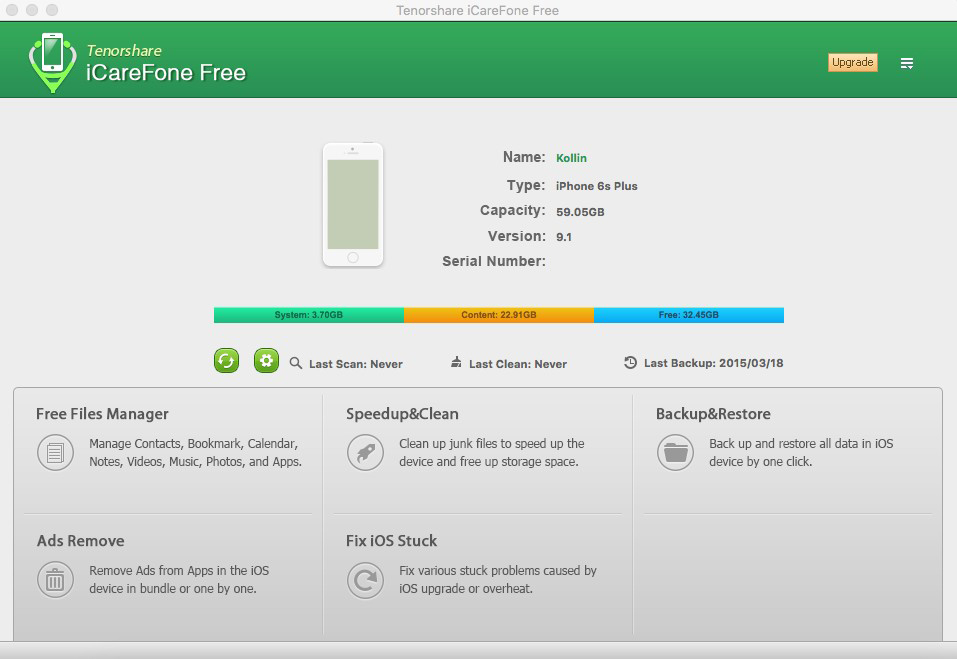The image size is (957, 659).
Task: Select the Backup&Restore heading
Action: [713, 414]
